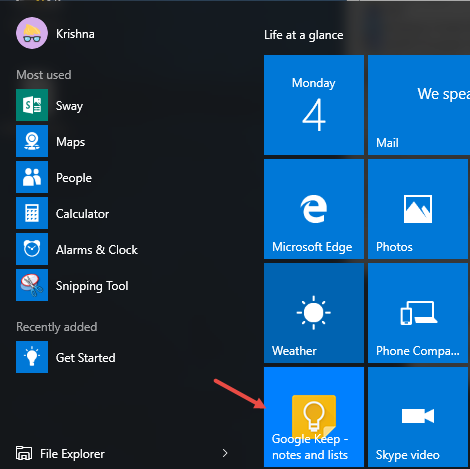
Task: Click the Krishna account name
Action: point(75,34)
